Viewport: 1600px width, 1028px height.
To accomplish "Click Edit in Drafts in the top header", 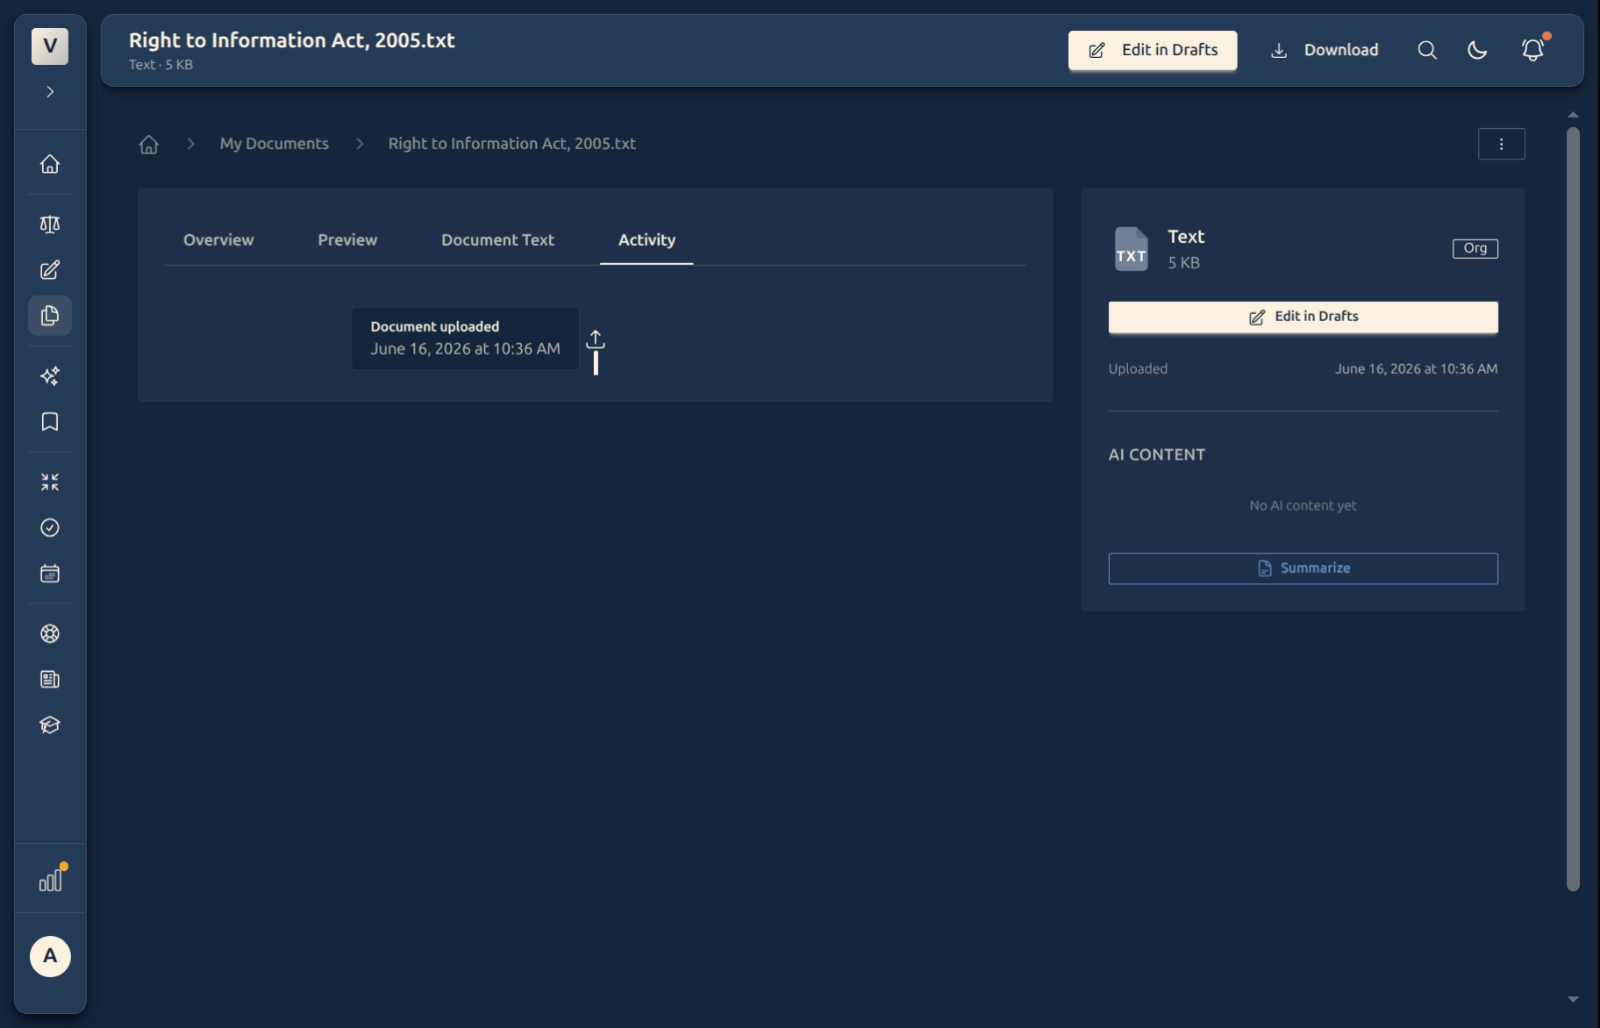I will click(1152, 50).
